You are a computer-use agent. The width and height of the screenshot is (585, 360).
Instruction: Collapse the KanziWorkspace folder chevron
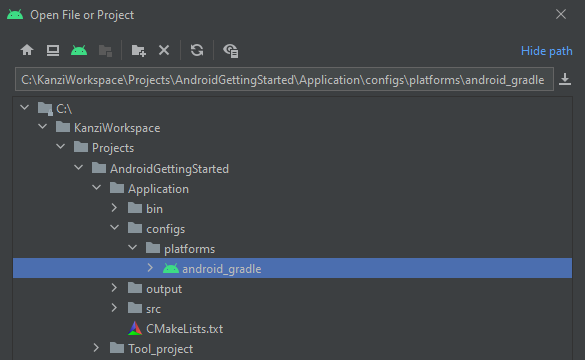(43, 127)
